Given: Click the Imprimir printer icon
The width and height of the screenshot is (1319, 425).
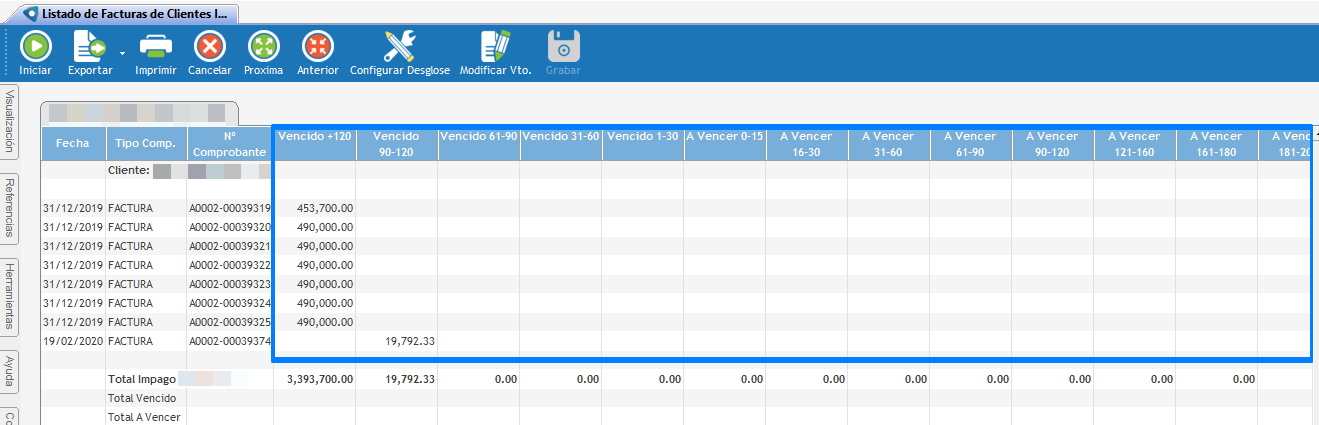Looking at the screenshot, I should pyautogui.click(x=156, y=47).
